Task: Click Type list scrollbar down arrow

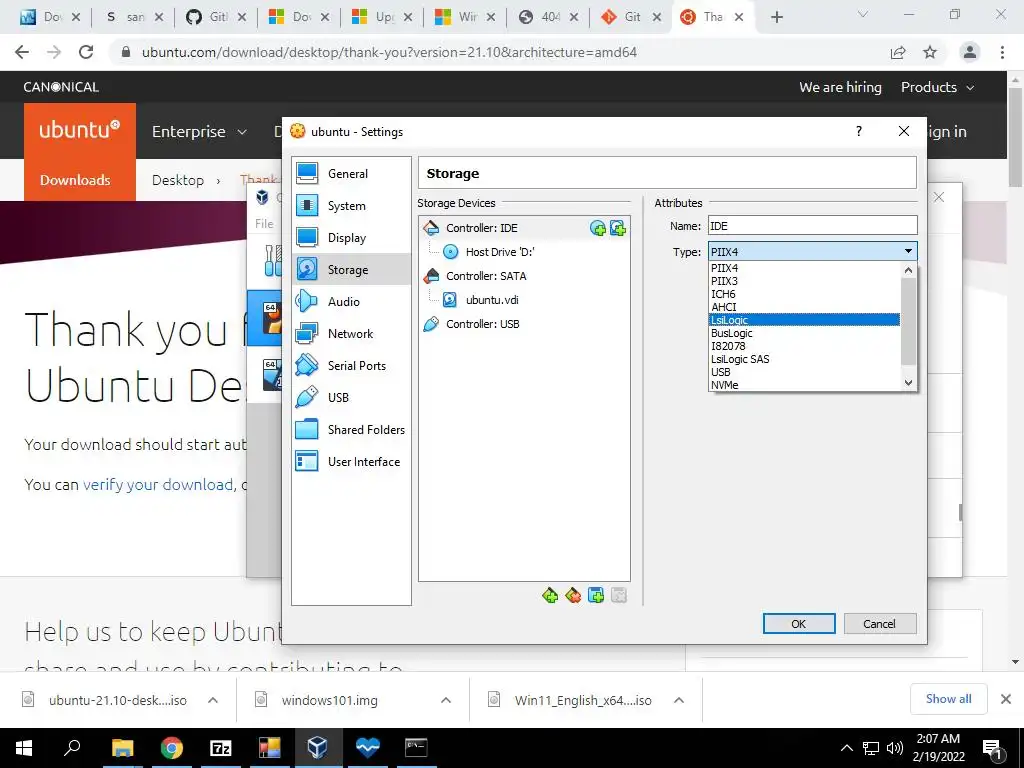Action: 908,383
